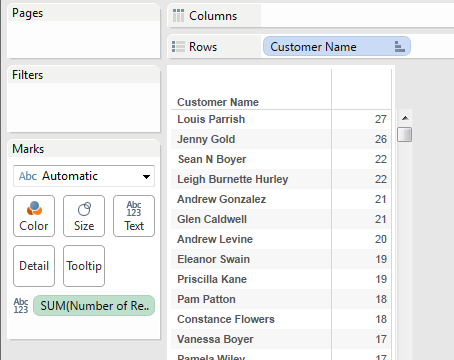Open the Automatic mark type dropdown
The image size is (454, 360).
pyautogui.click(x=84, y=176)
